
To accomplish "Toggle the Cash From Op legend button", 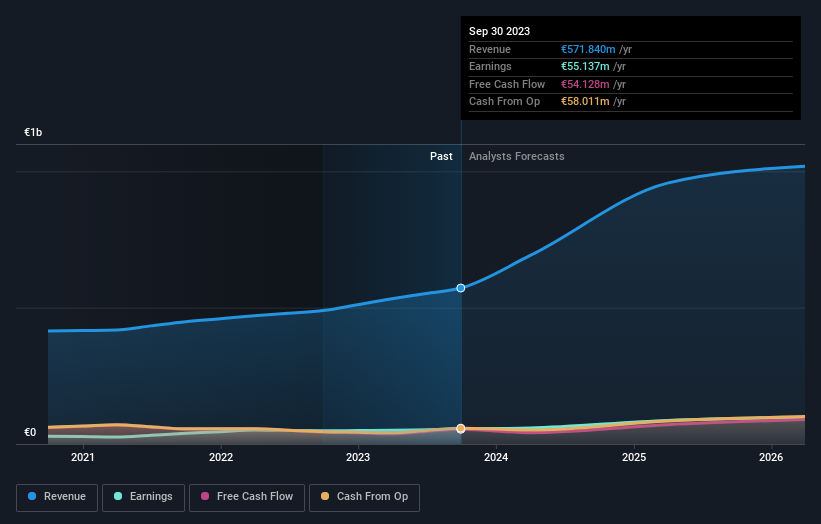I will click(x=364, y=497).
